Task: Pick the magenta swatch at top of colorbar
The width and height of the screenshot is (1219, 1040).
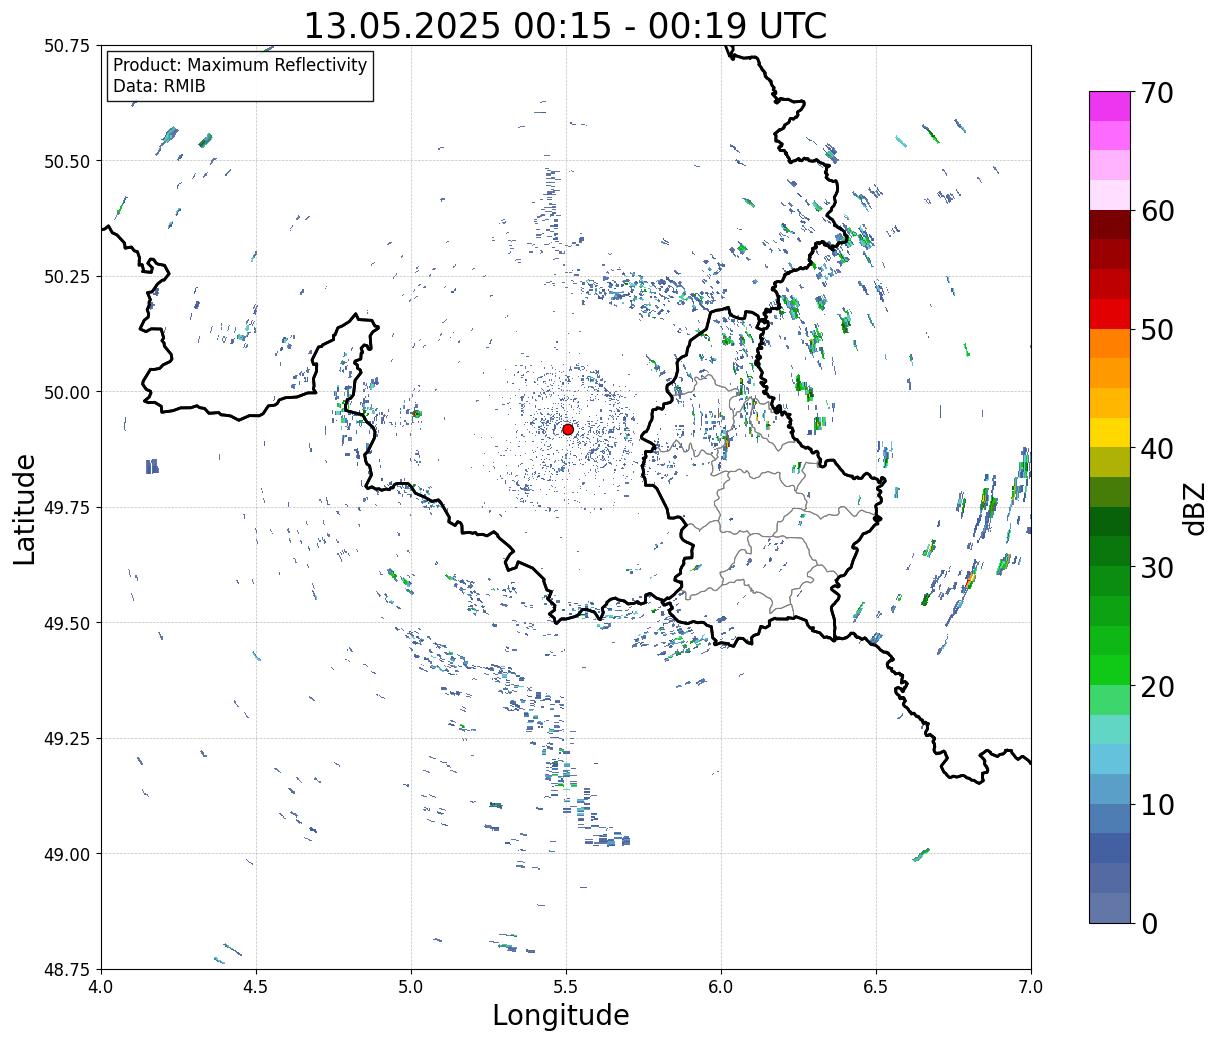Action: tap(1110, 106)
